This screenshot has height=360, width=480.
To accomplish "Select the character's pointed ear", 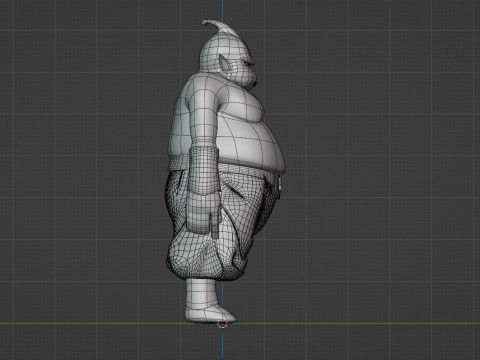I will [x=224, y=63].
